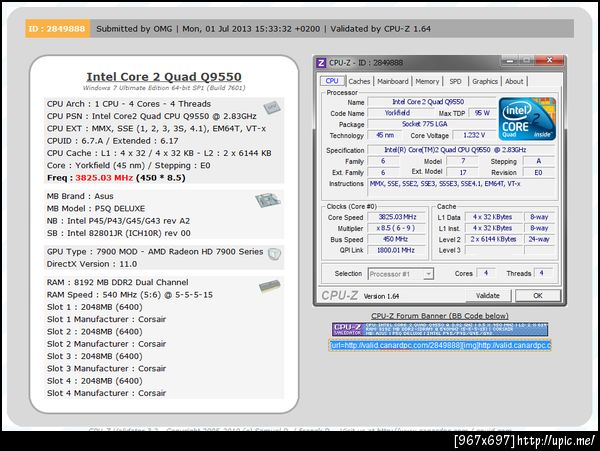This screenshot has height=451, width=600.
Task: Click the Validate button
Action: point(488,296)
